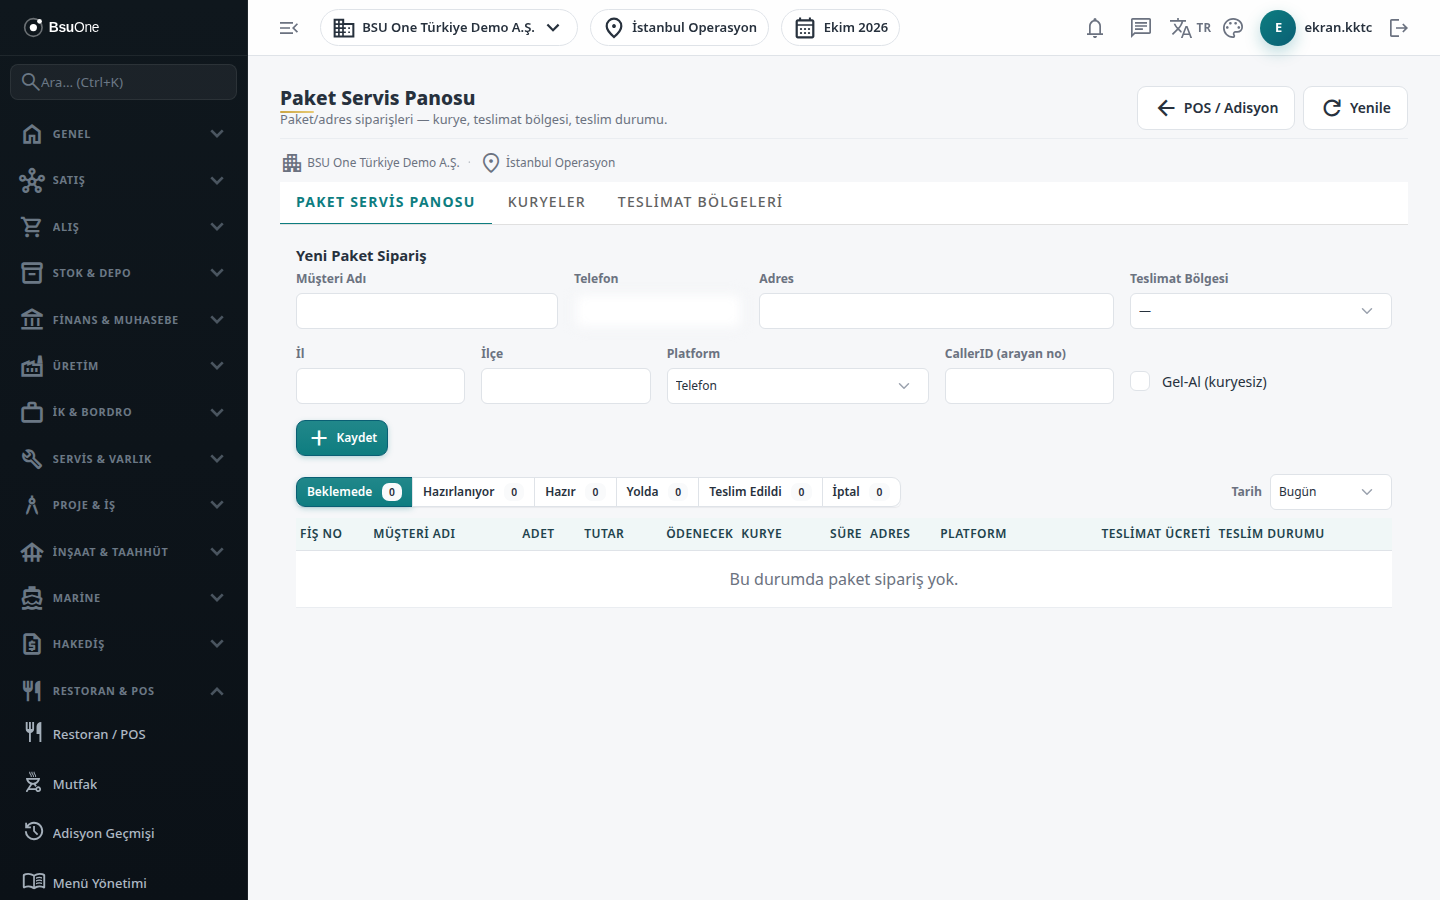Select the Teslim Edildi status filter
The width and height of the screenshot is (1440, 900).
pos(758,492)
